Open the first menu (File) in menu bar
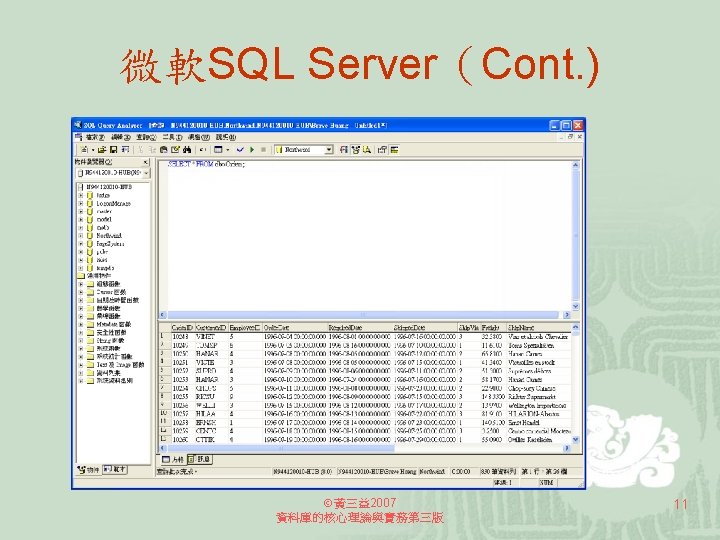This screenshot has height=540, width=720. (x=95, y=137)
